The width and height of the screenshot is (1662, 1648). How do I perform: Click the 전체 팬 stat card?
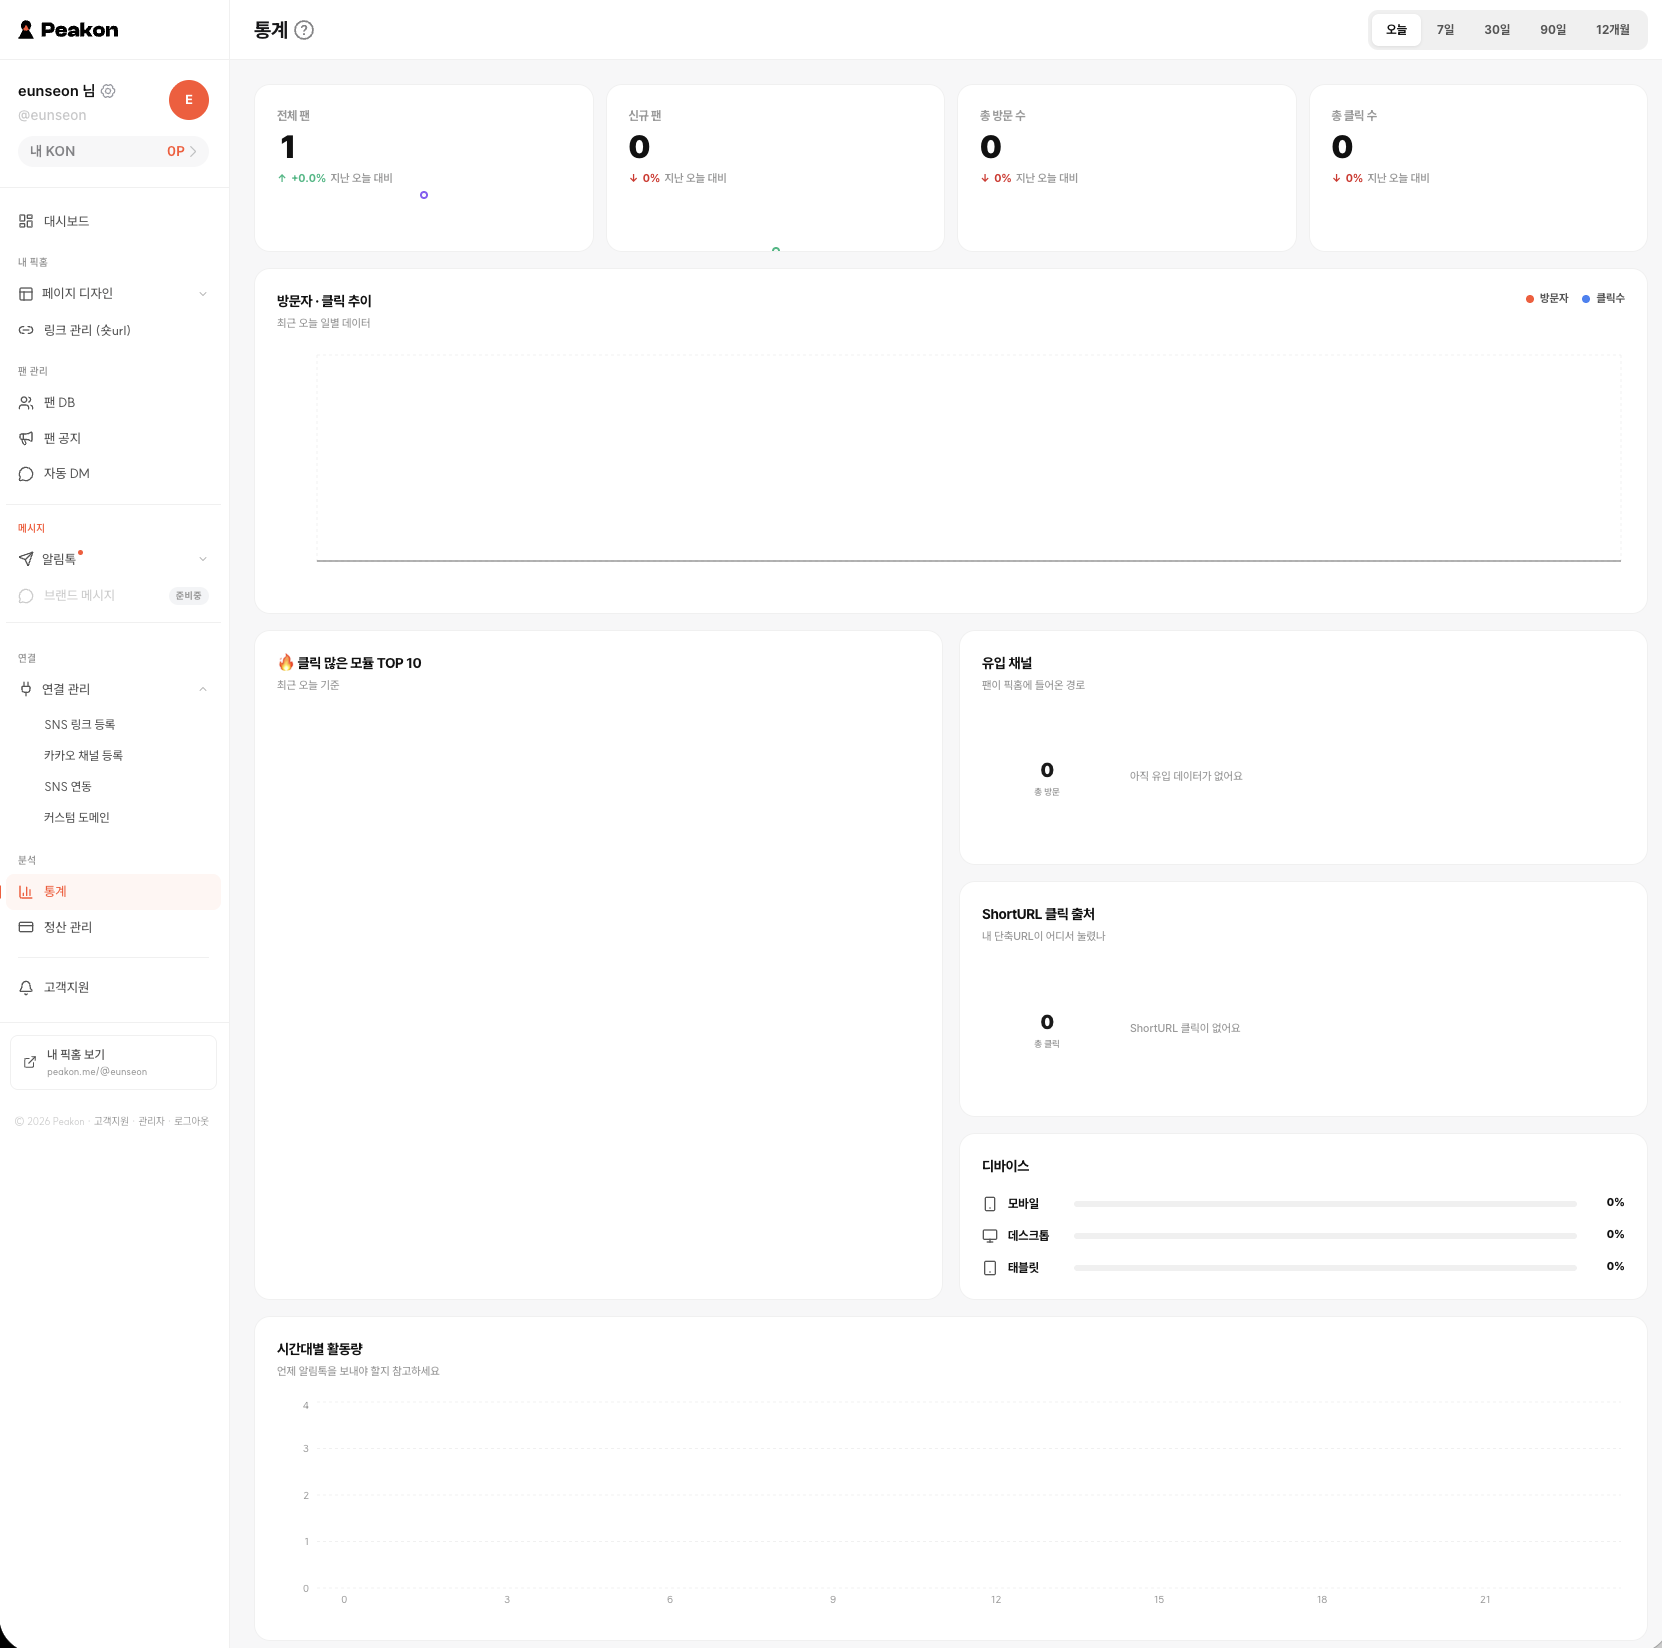tap(424, 168)
